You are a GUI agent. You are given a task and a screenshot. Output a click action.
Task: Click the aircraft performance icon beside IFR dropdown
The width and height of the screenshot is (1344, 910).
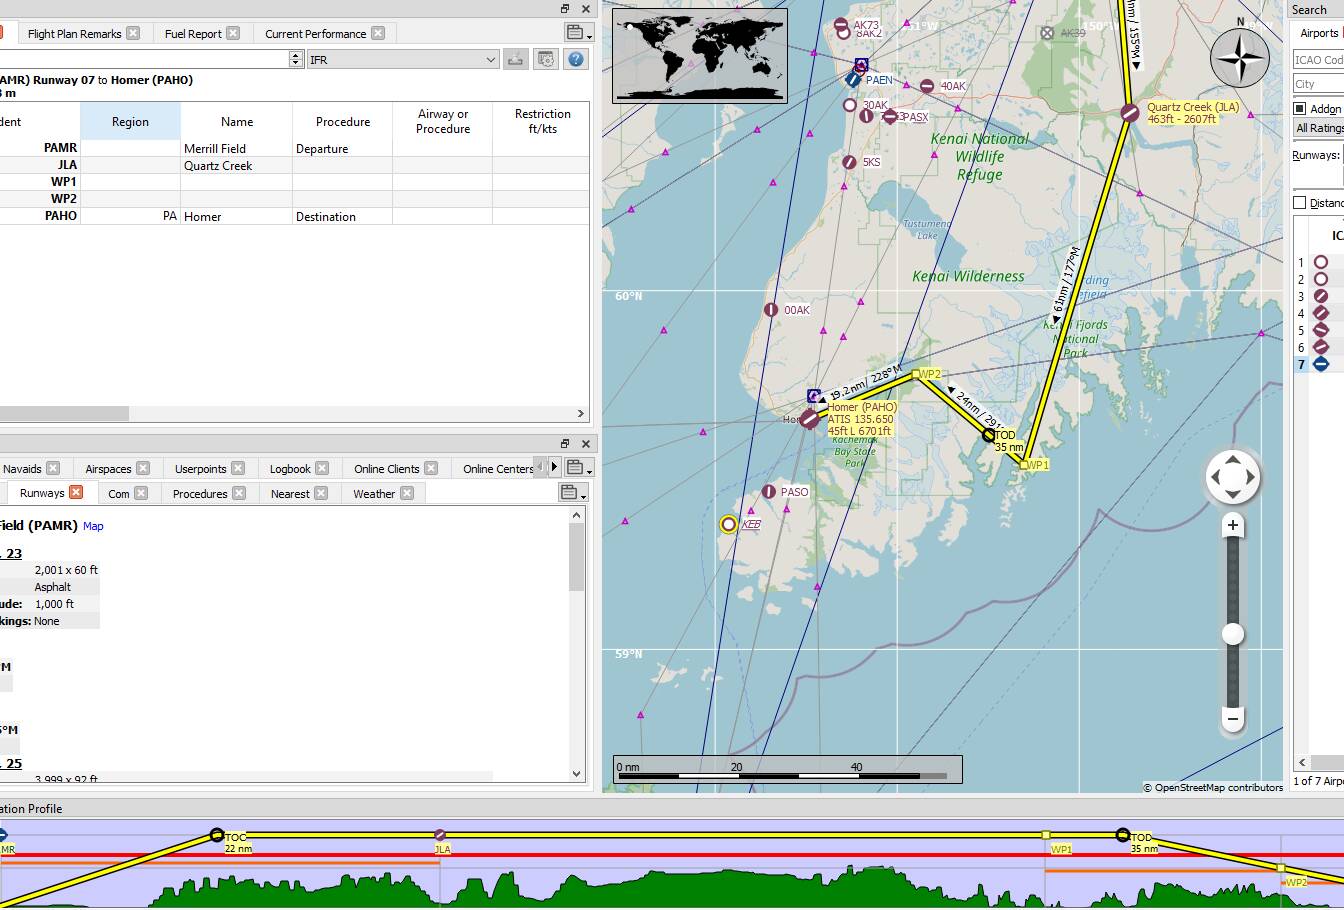[x=515, y=59]
